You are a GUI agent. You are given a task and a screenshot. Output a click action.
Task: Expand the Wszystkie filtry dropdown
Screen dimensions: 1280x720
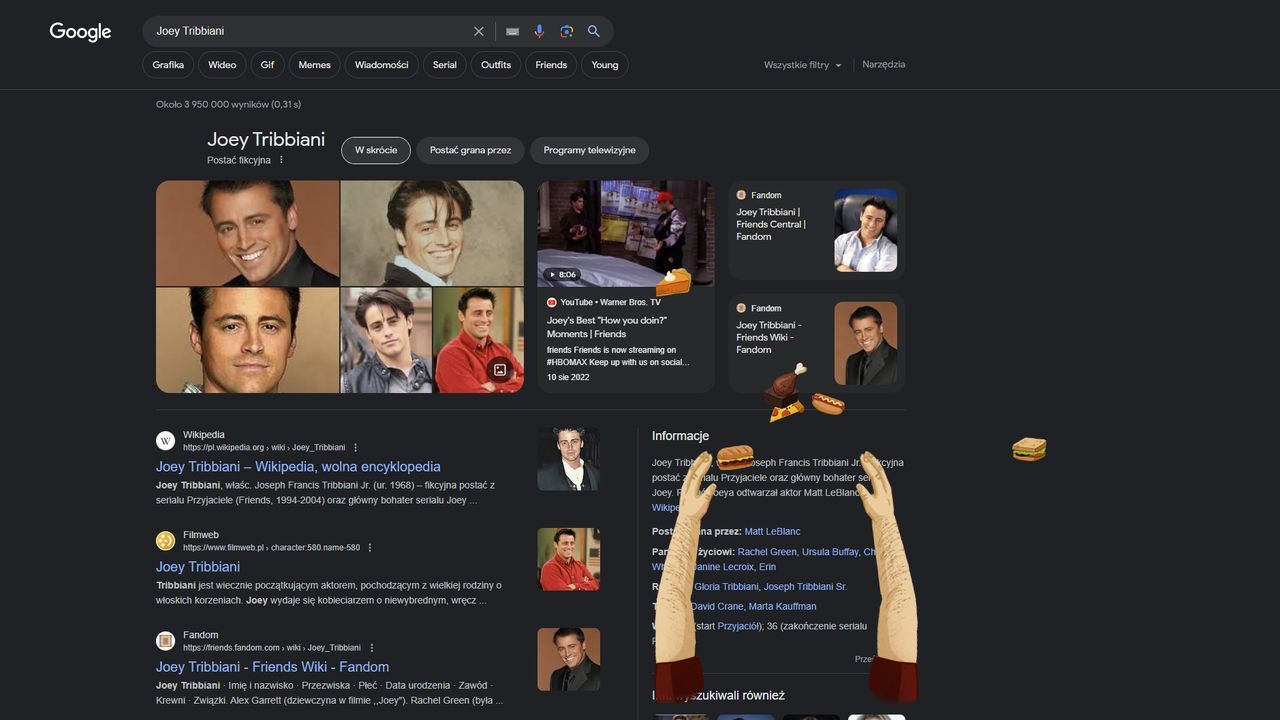coord(803,65)
